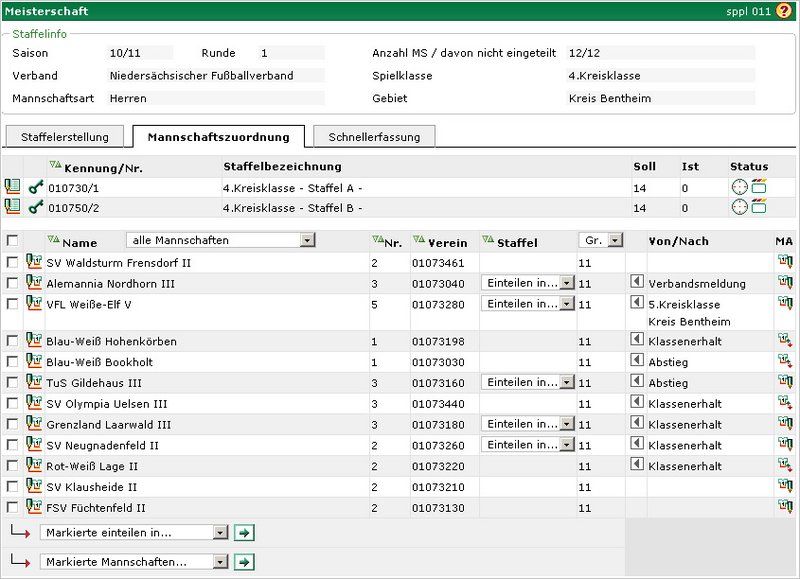Sort by Verein using the sort icon
Viewport: 800px width, 579px height.
click(420, 241)
